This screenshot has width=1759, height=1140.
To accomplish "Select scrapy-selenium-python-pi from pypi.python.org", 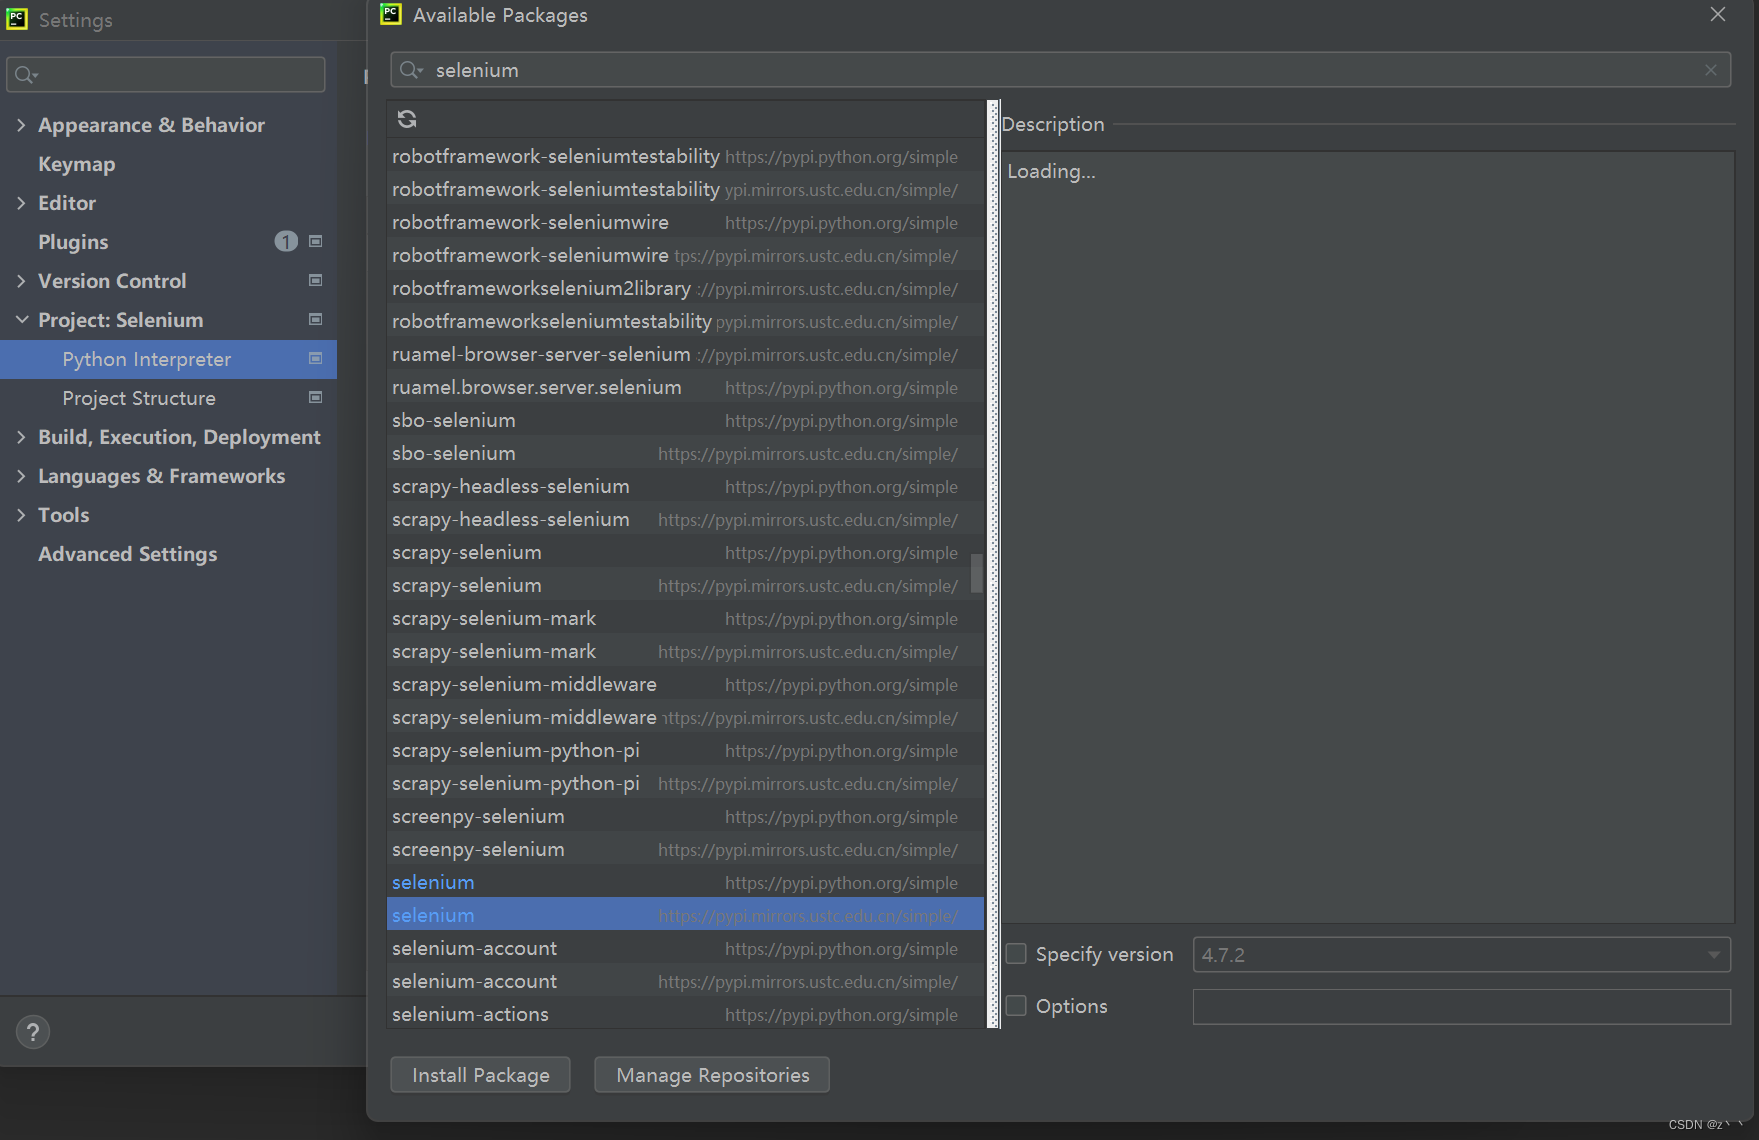I will [x=685, y=750].
